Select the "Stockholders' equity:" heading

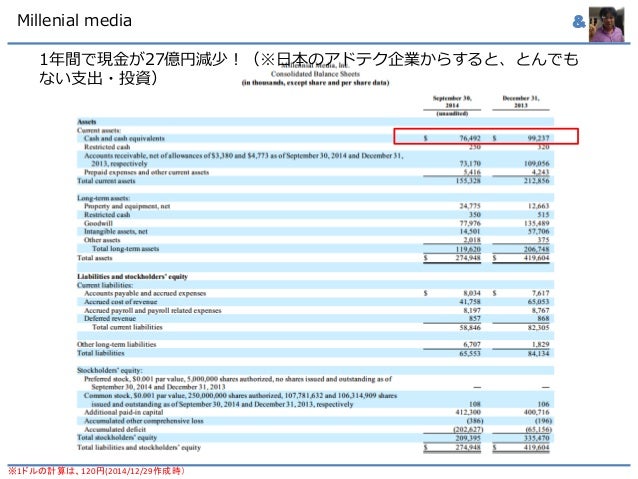click(110, 370)
